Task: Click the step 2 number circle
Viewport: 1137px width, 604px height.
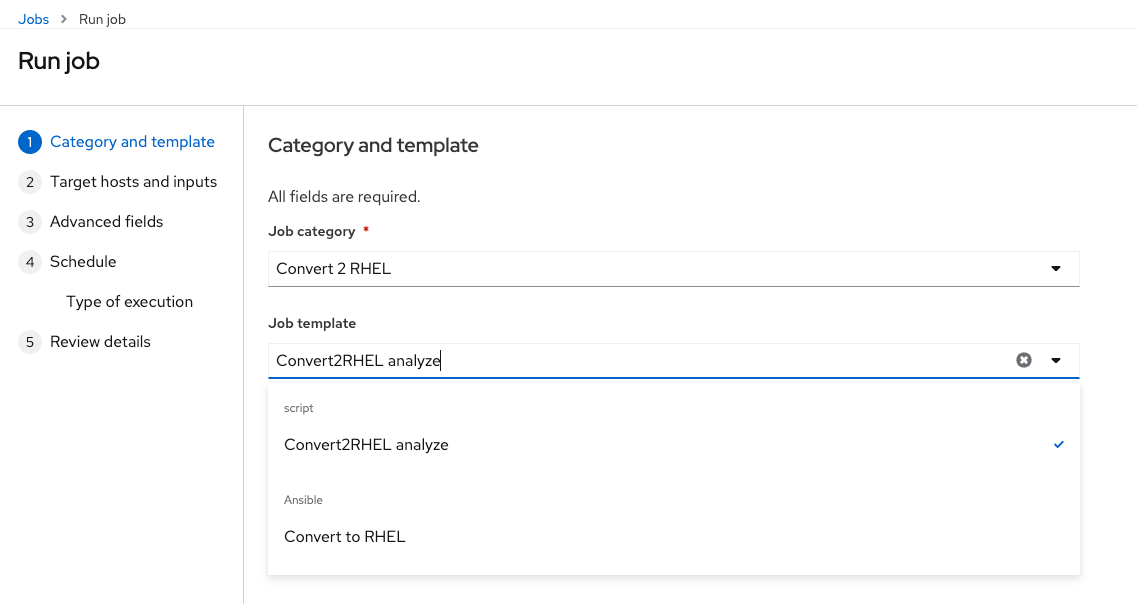Action: point(30,182)
